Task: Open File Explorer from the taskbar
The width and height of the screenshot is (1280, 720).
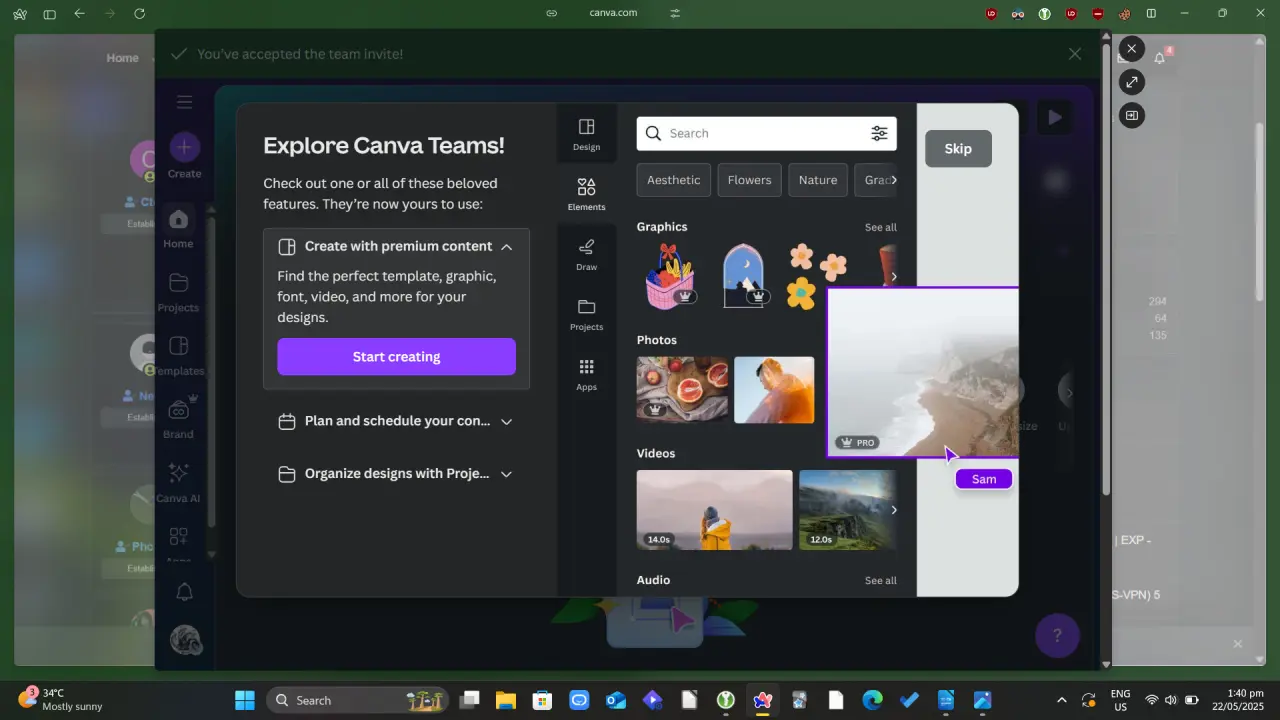Action: click(505, 700)
